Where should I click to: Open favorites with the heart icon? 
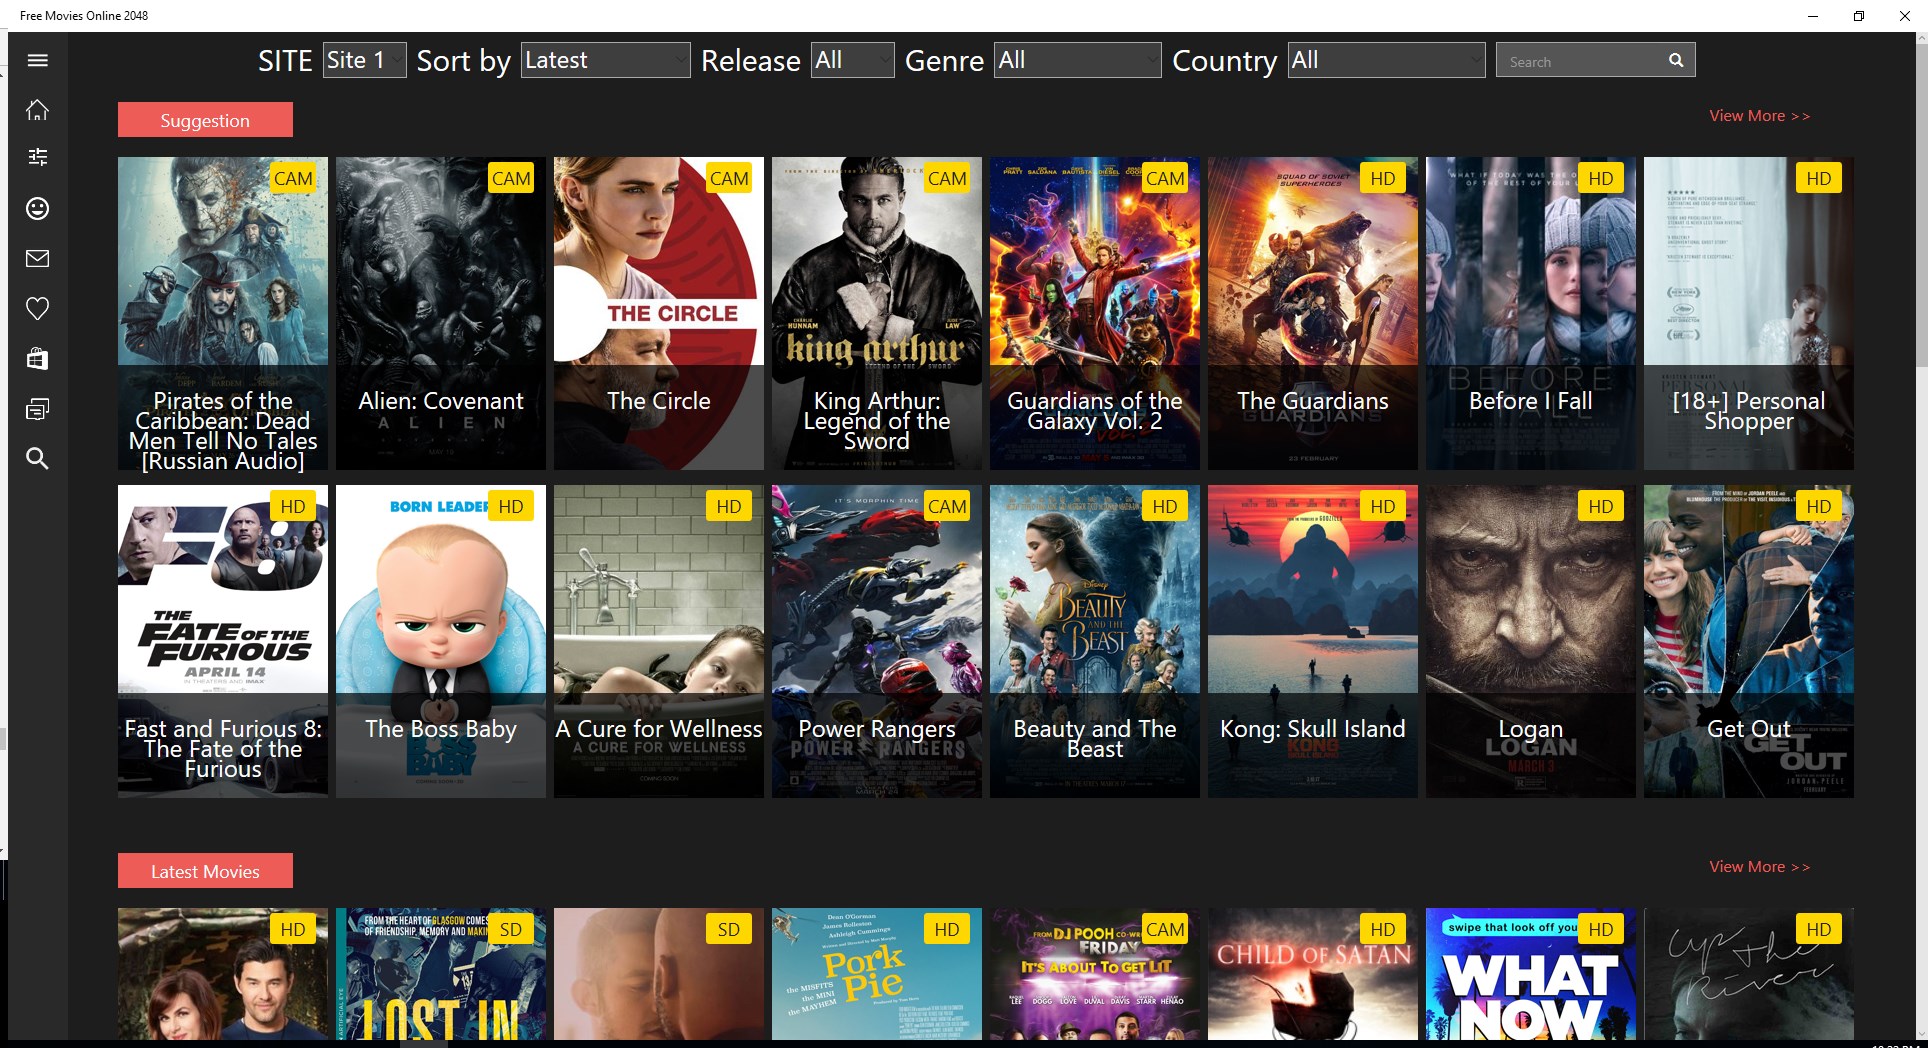37,309
